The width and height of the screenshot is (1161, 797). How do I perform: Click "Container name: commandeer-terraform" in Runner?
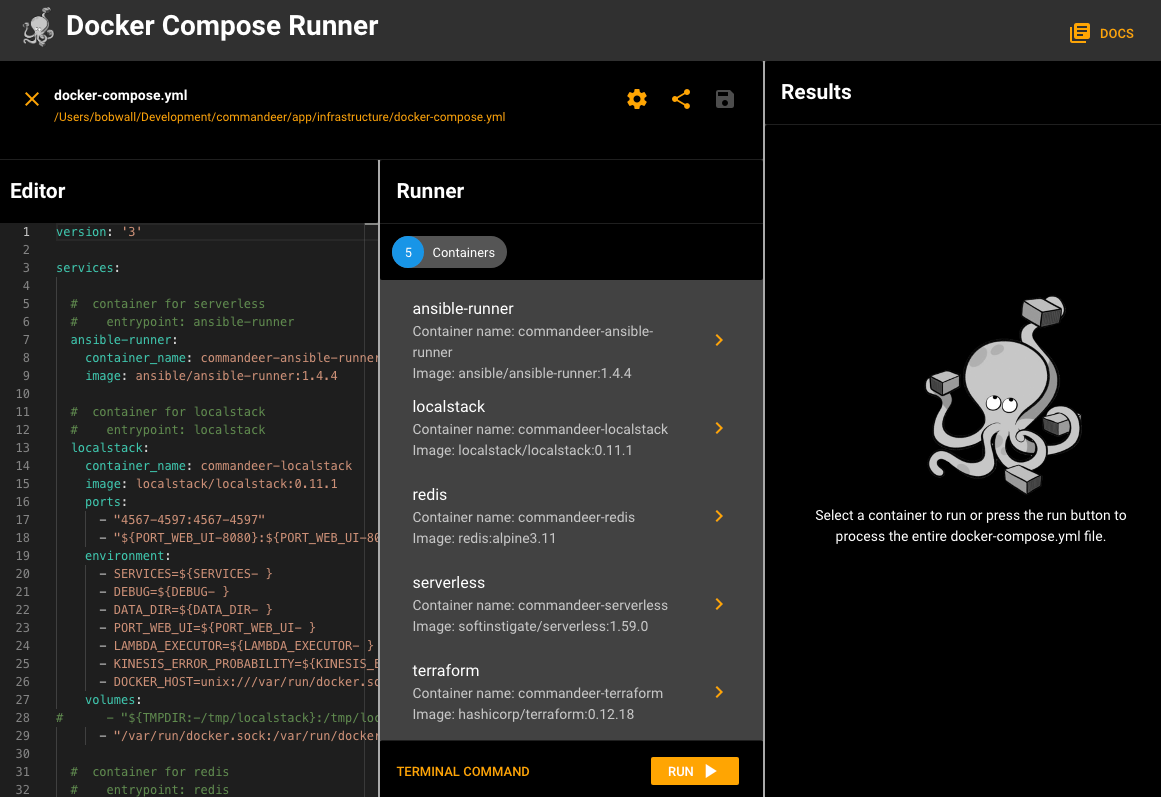pos(538,694)
